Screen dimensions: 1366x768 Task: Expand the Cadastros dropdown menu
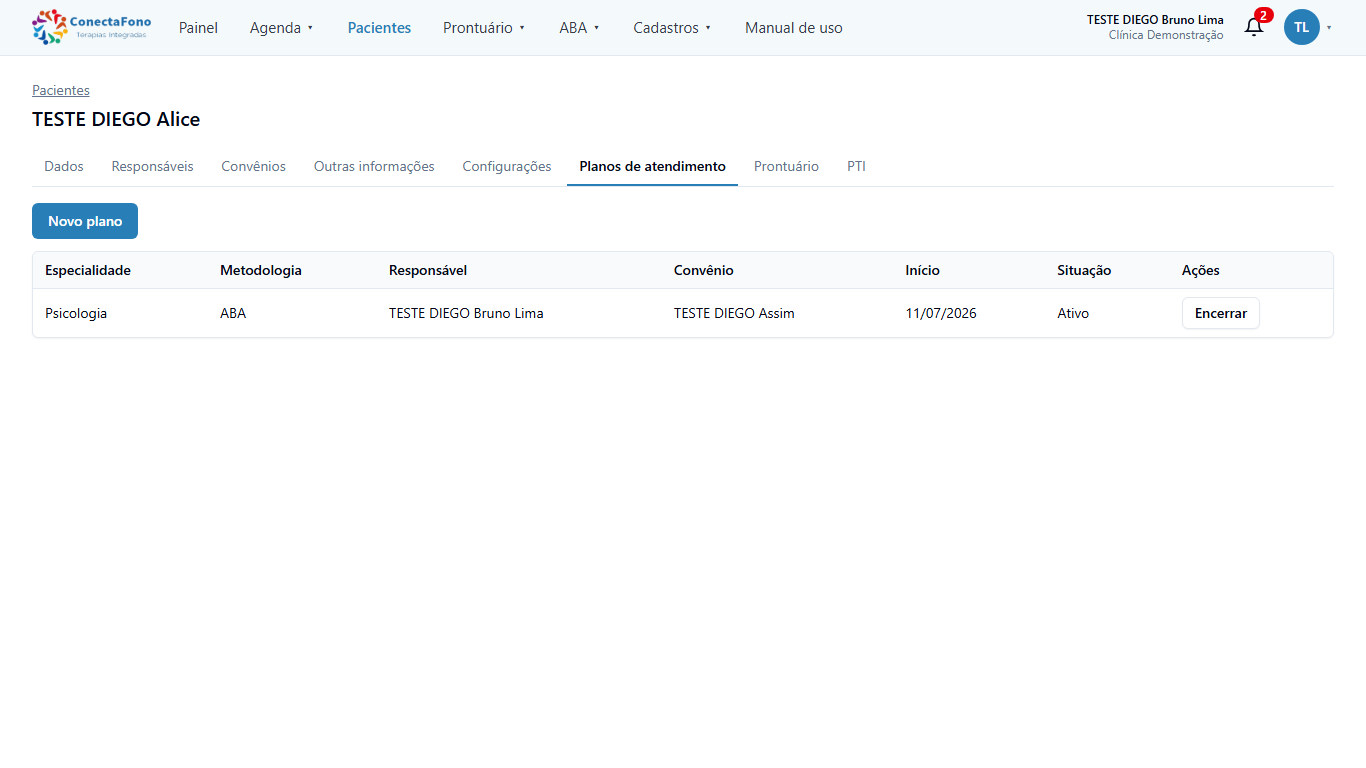point(673,28)
